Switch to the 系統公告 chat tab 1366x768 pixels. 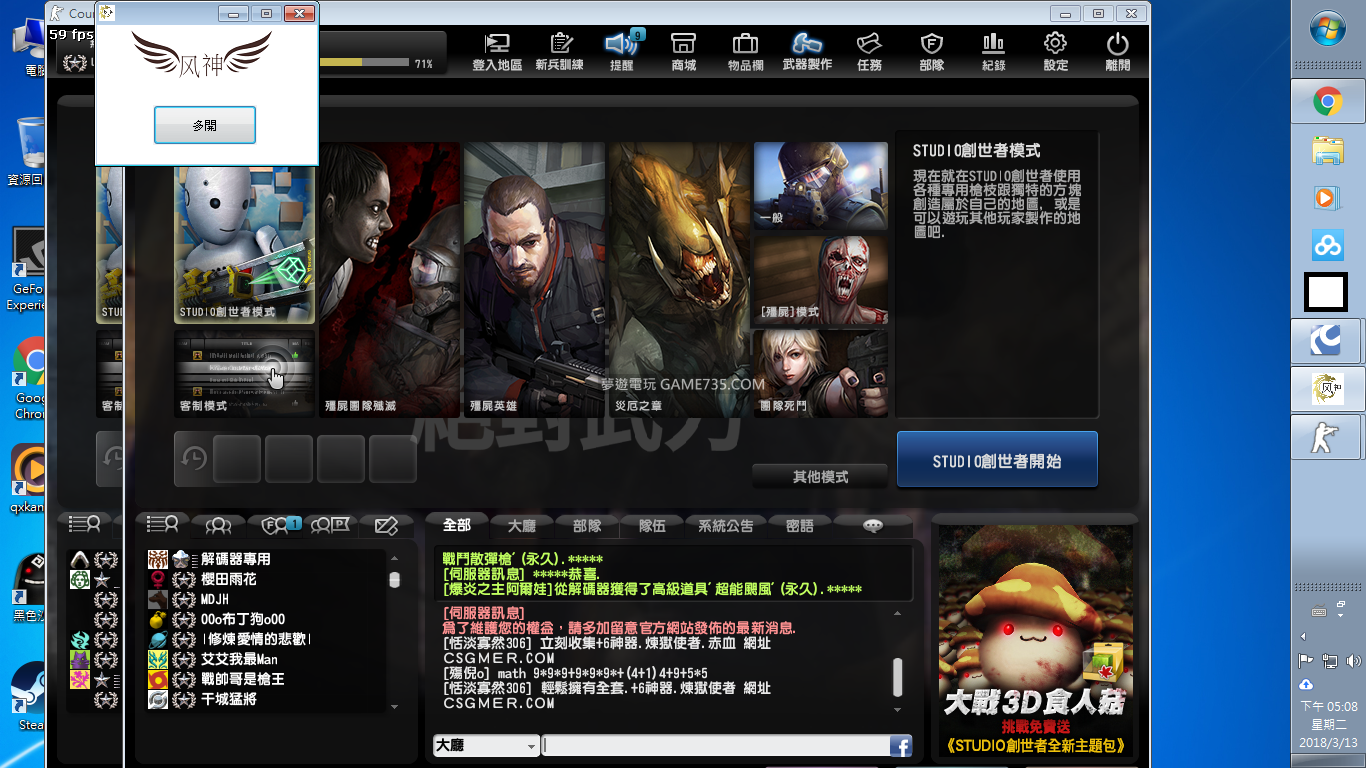[726, 526]
